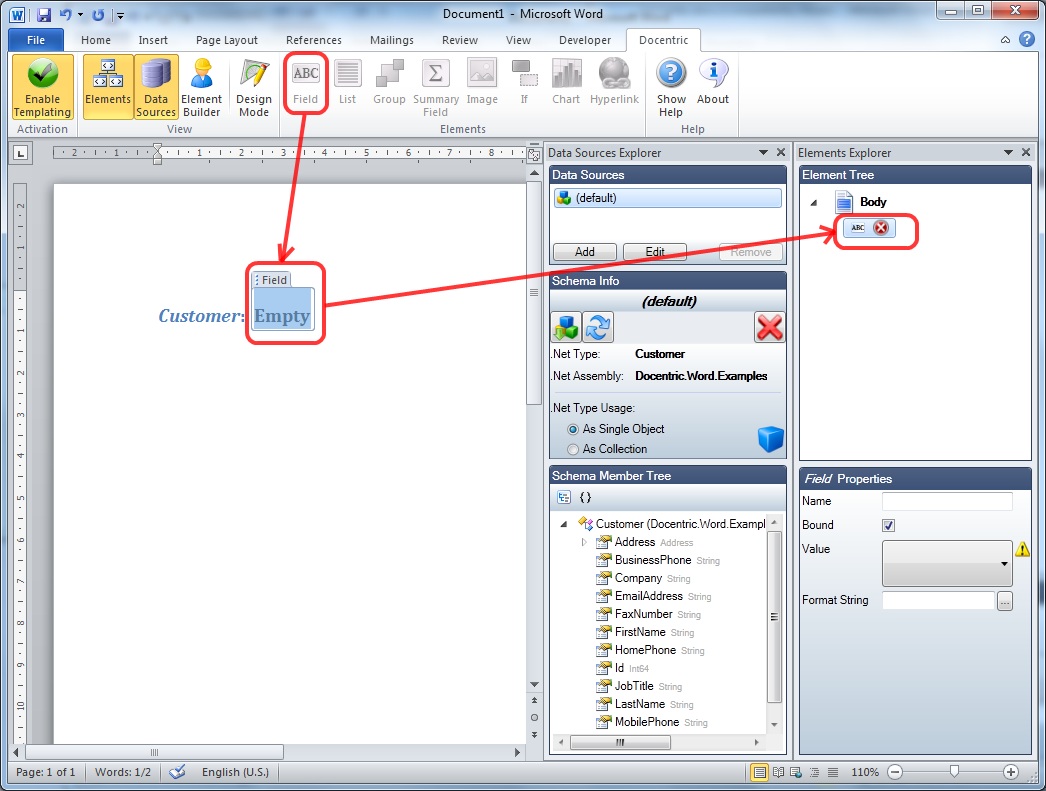Delete schema with the red X icon

(x=769, y=327)
